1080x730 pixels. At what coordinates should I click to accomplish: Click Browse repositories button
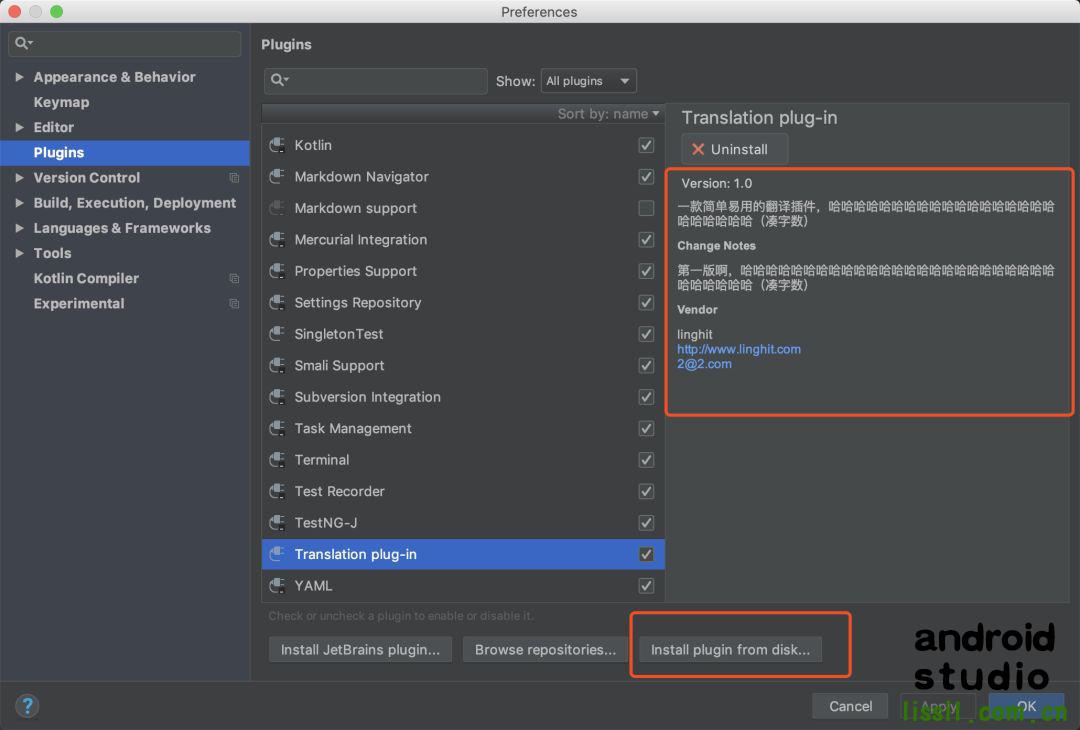point(545,649)
